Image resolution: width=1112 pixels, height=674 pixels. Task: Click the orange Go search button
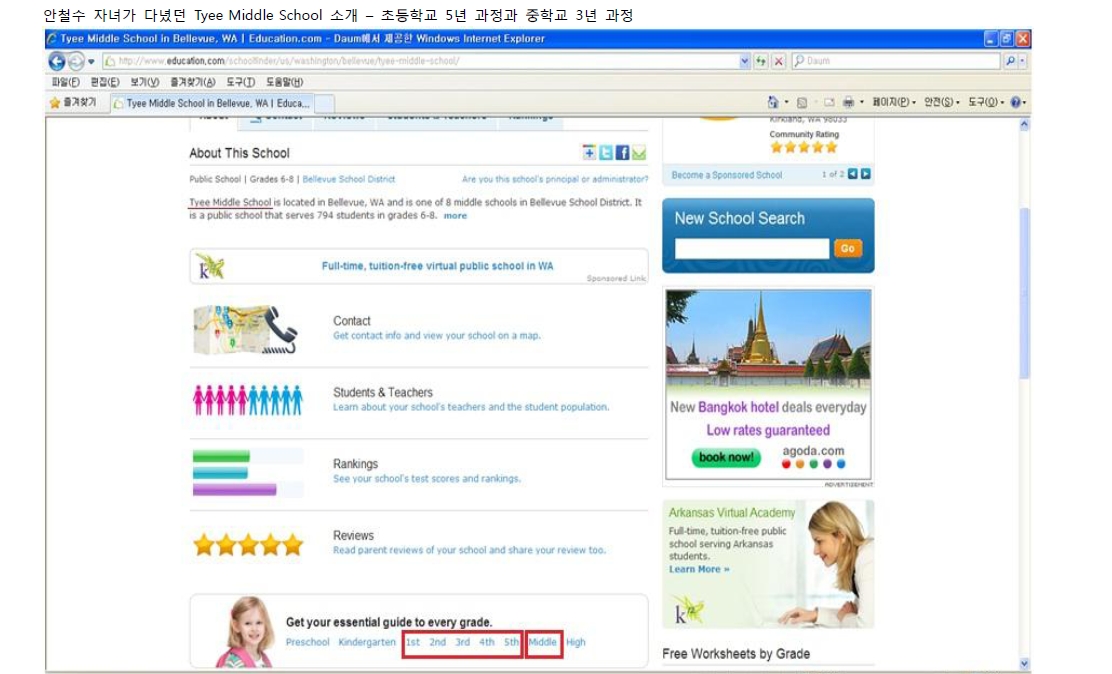847,248
